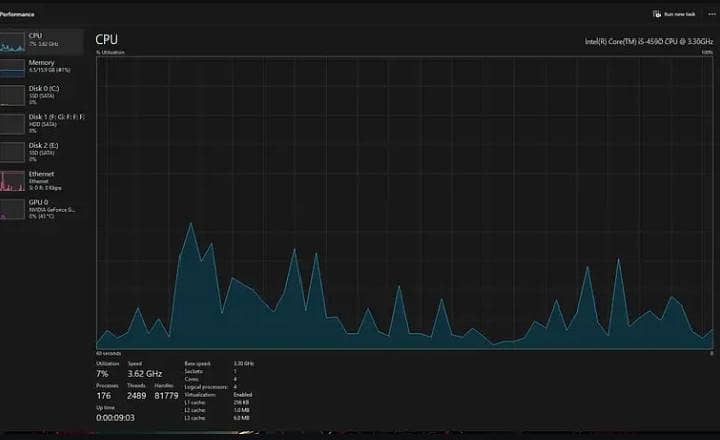
Task: Open GPU 0 NVIDIA GeForce view
Action: click(x=42, y=209)
